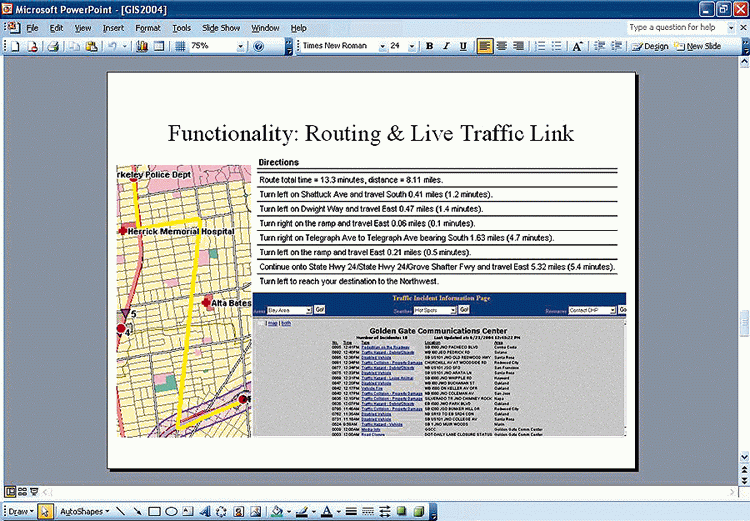The width and height of the screenshot is (750, 521).
Task: Click the Print icon
Action: [53, 46]
